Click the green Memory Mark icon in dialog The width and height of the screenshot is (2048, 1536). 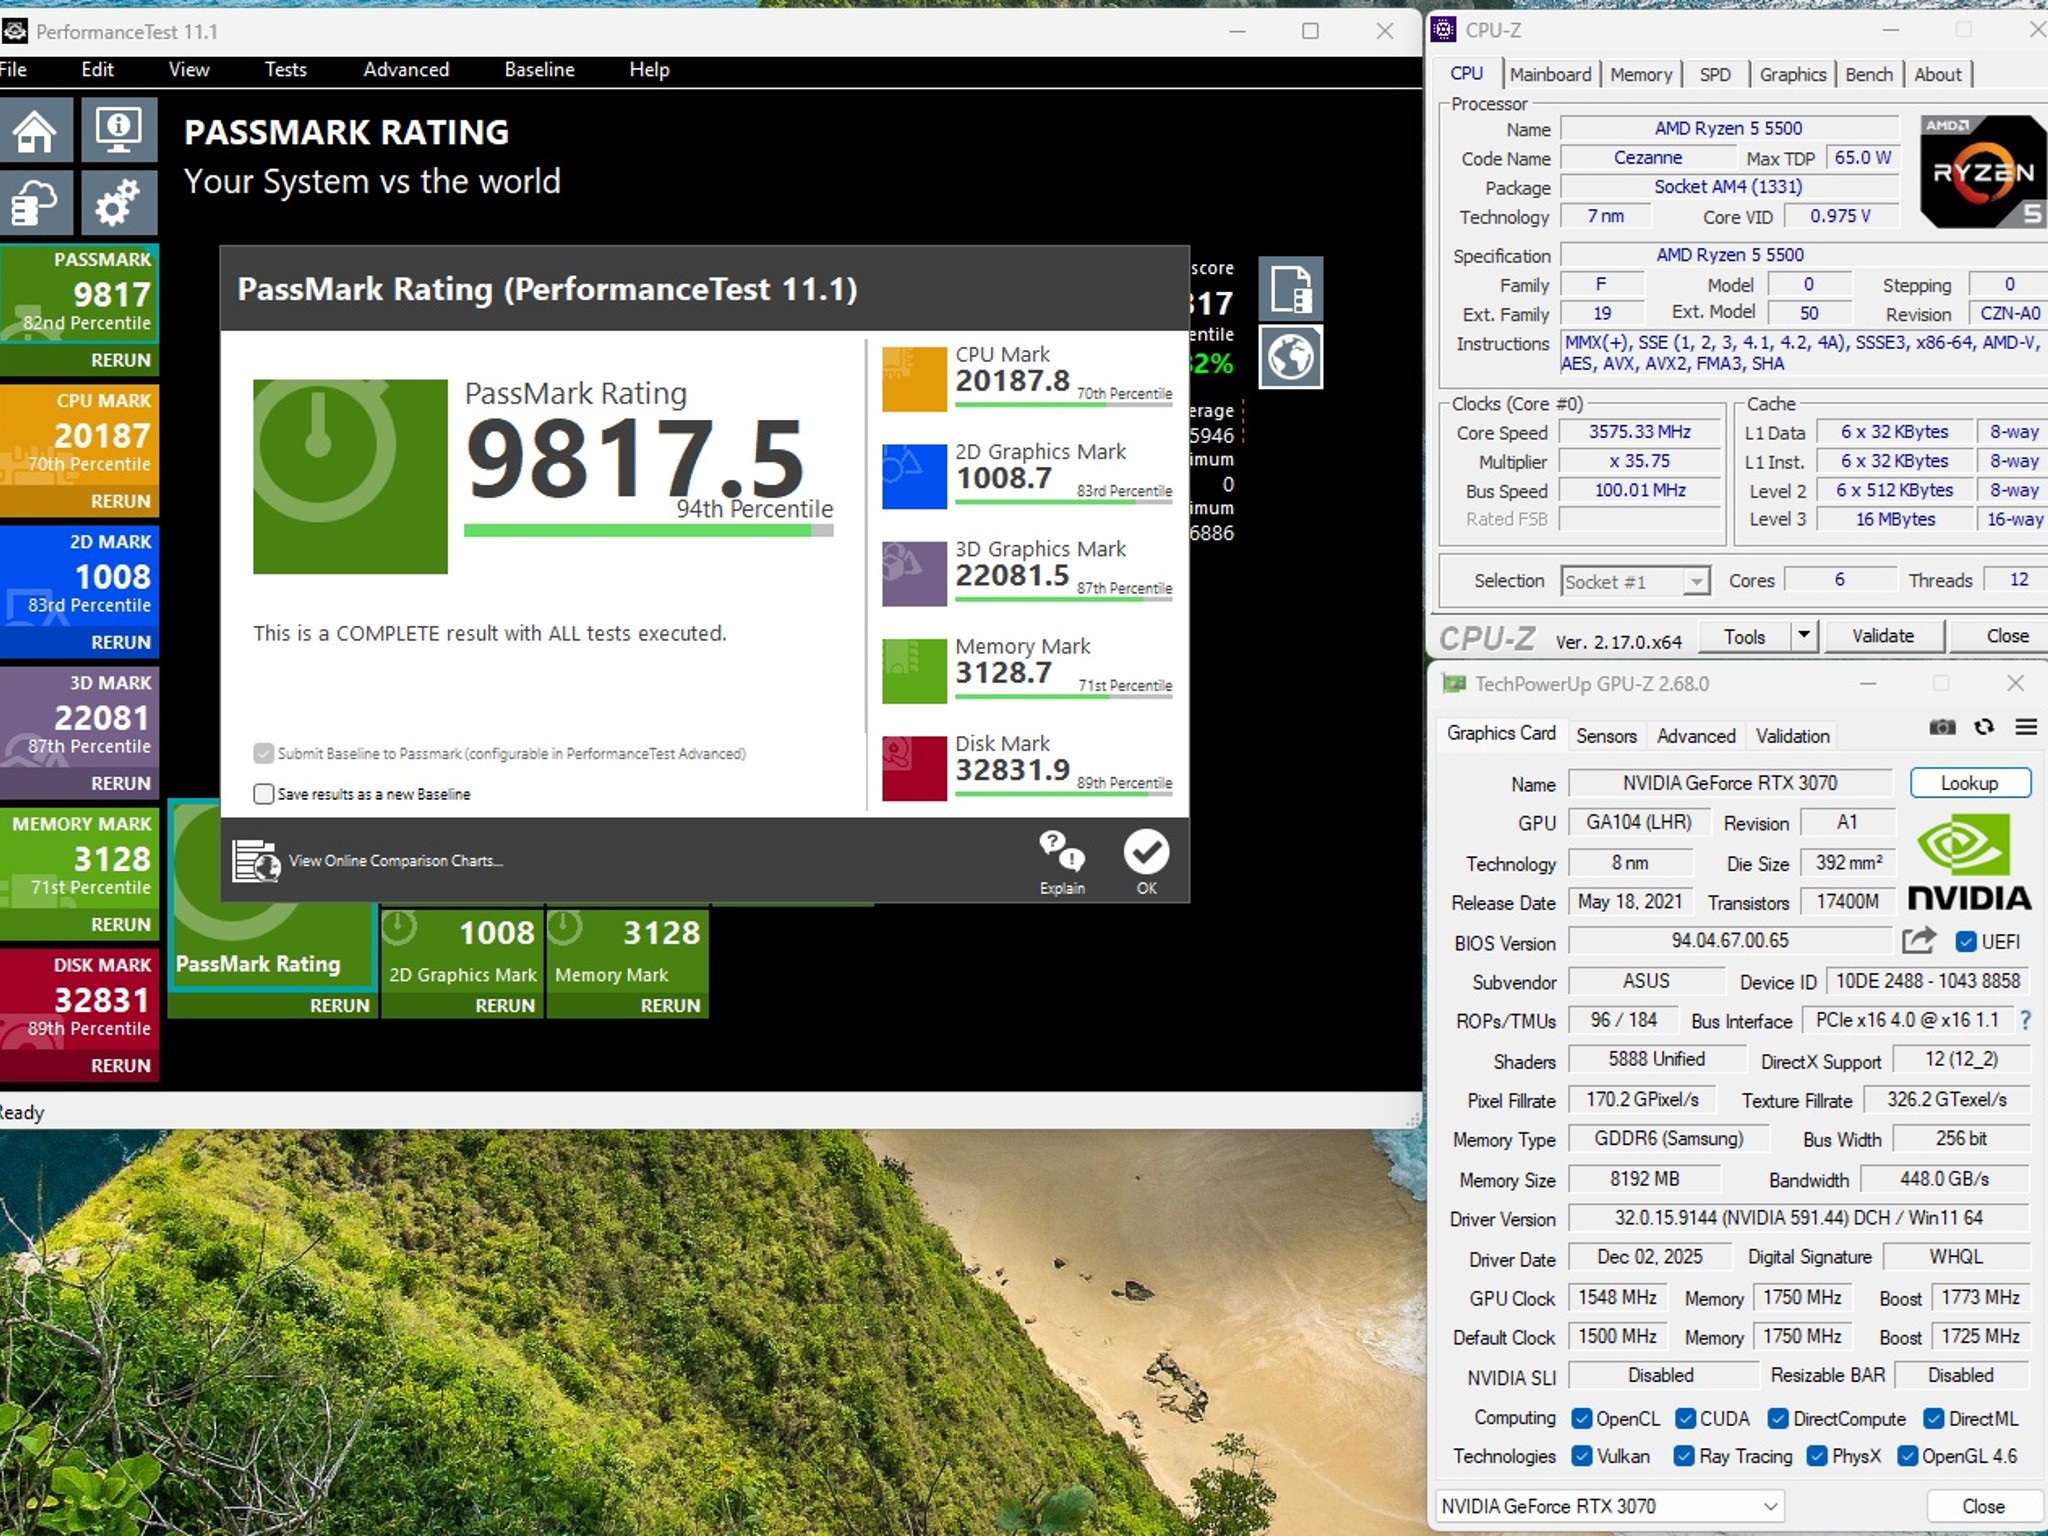pos(914,671)
